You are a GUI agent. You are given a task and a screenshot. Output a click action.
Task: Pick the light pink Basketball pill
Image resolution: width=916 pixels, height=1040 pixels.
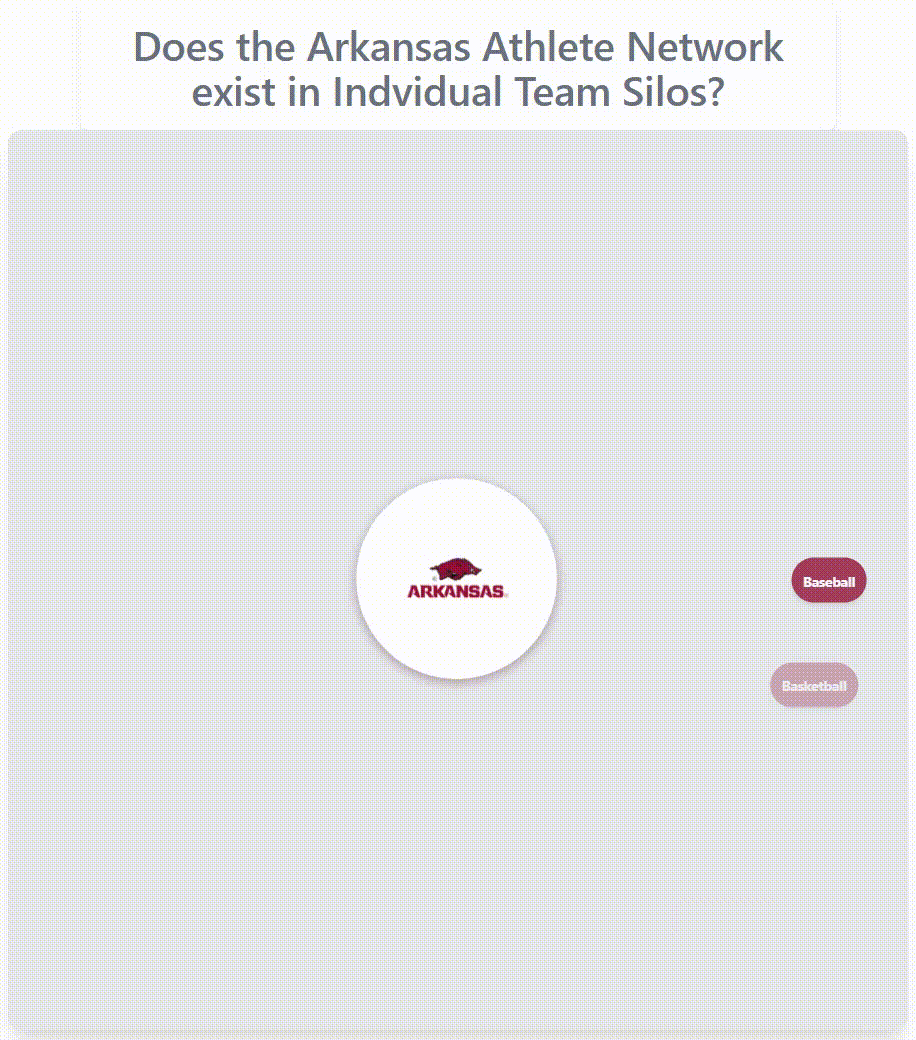tap(814, 685)
